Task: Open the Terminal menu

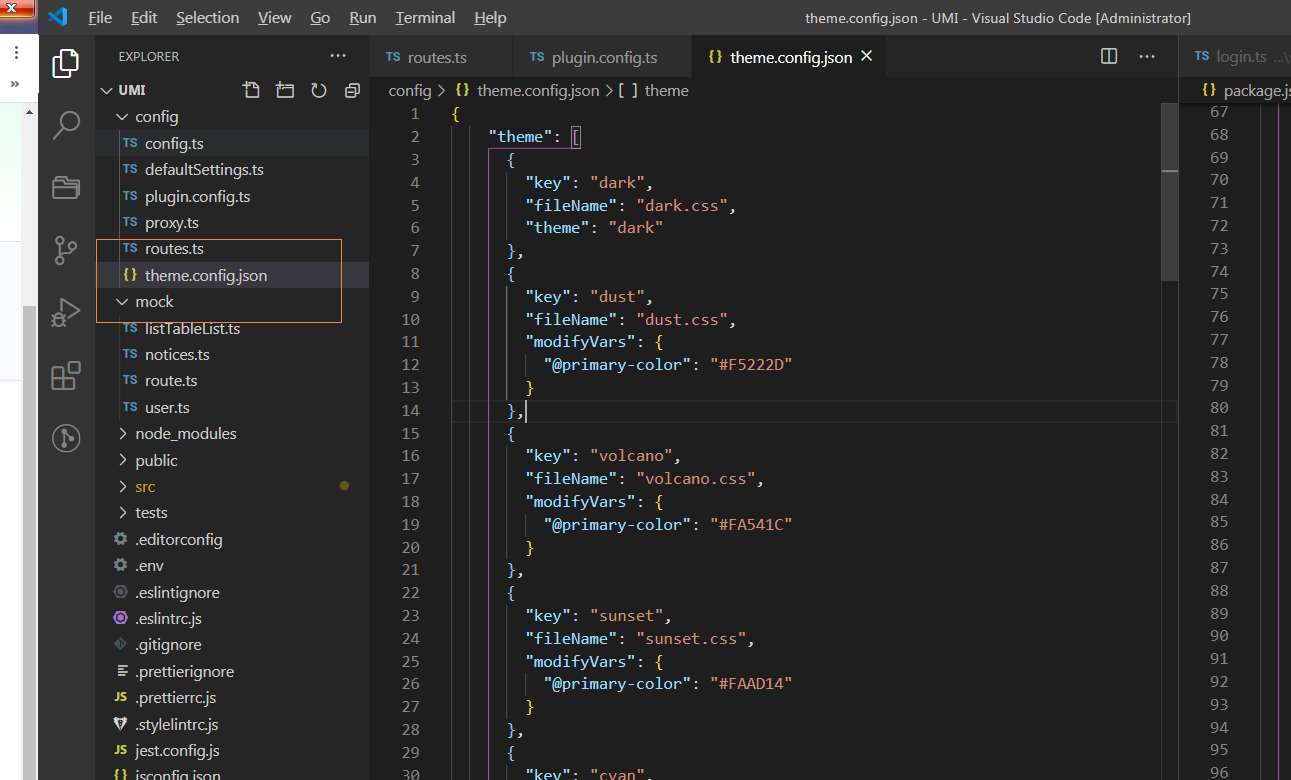Action: click(x=424, y=17)
